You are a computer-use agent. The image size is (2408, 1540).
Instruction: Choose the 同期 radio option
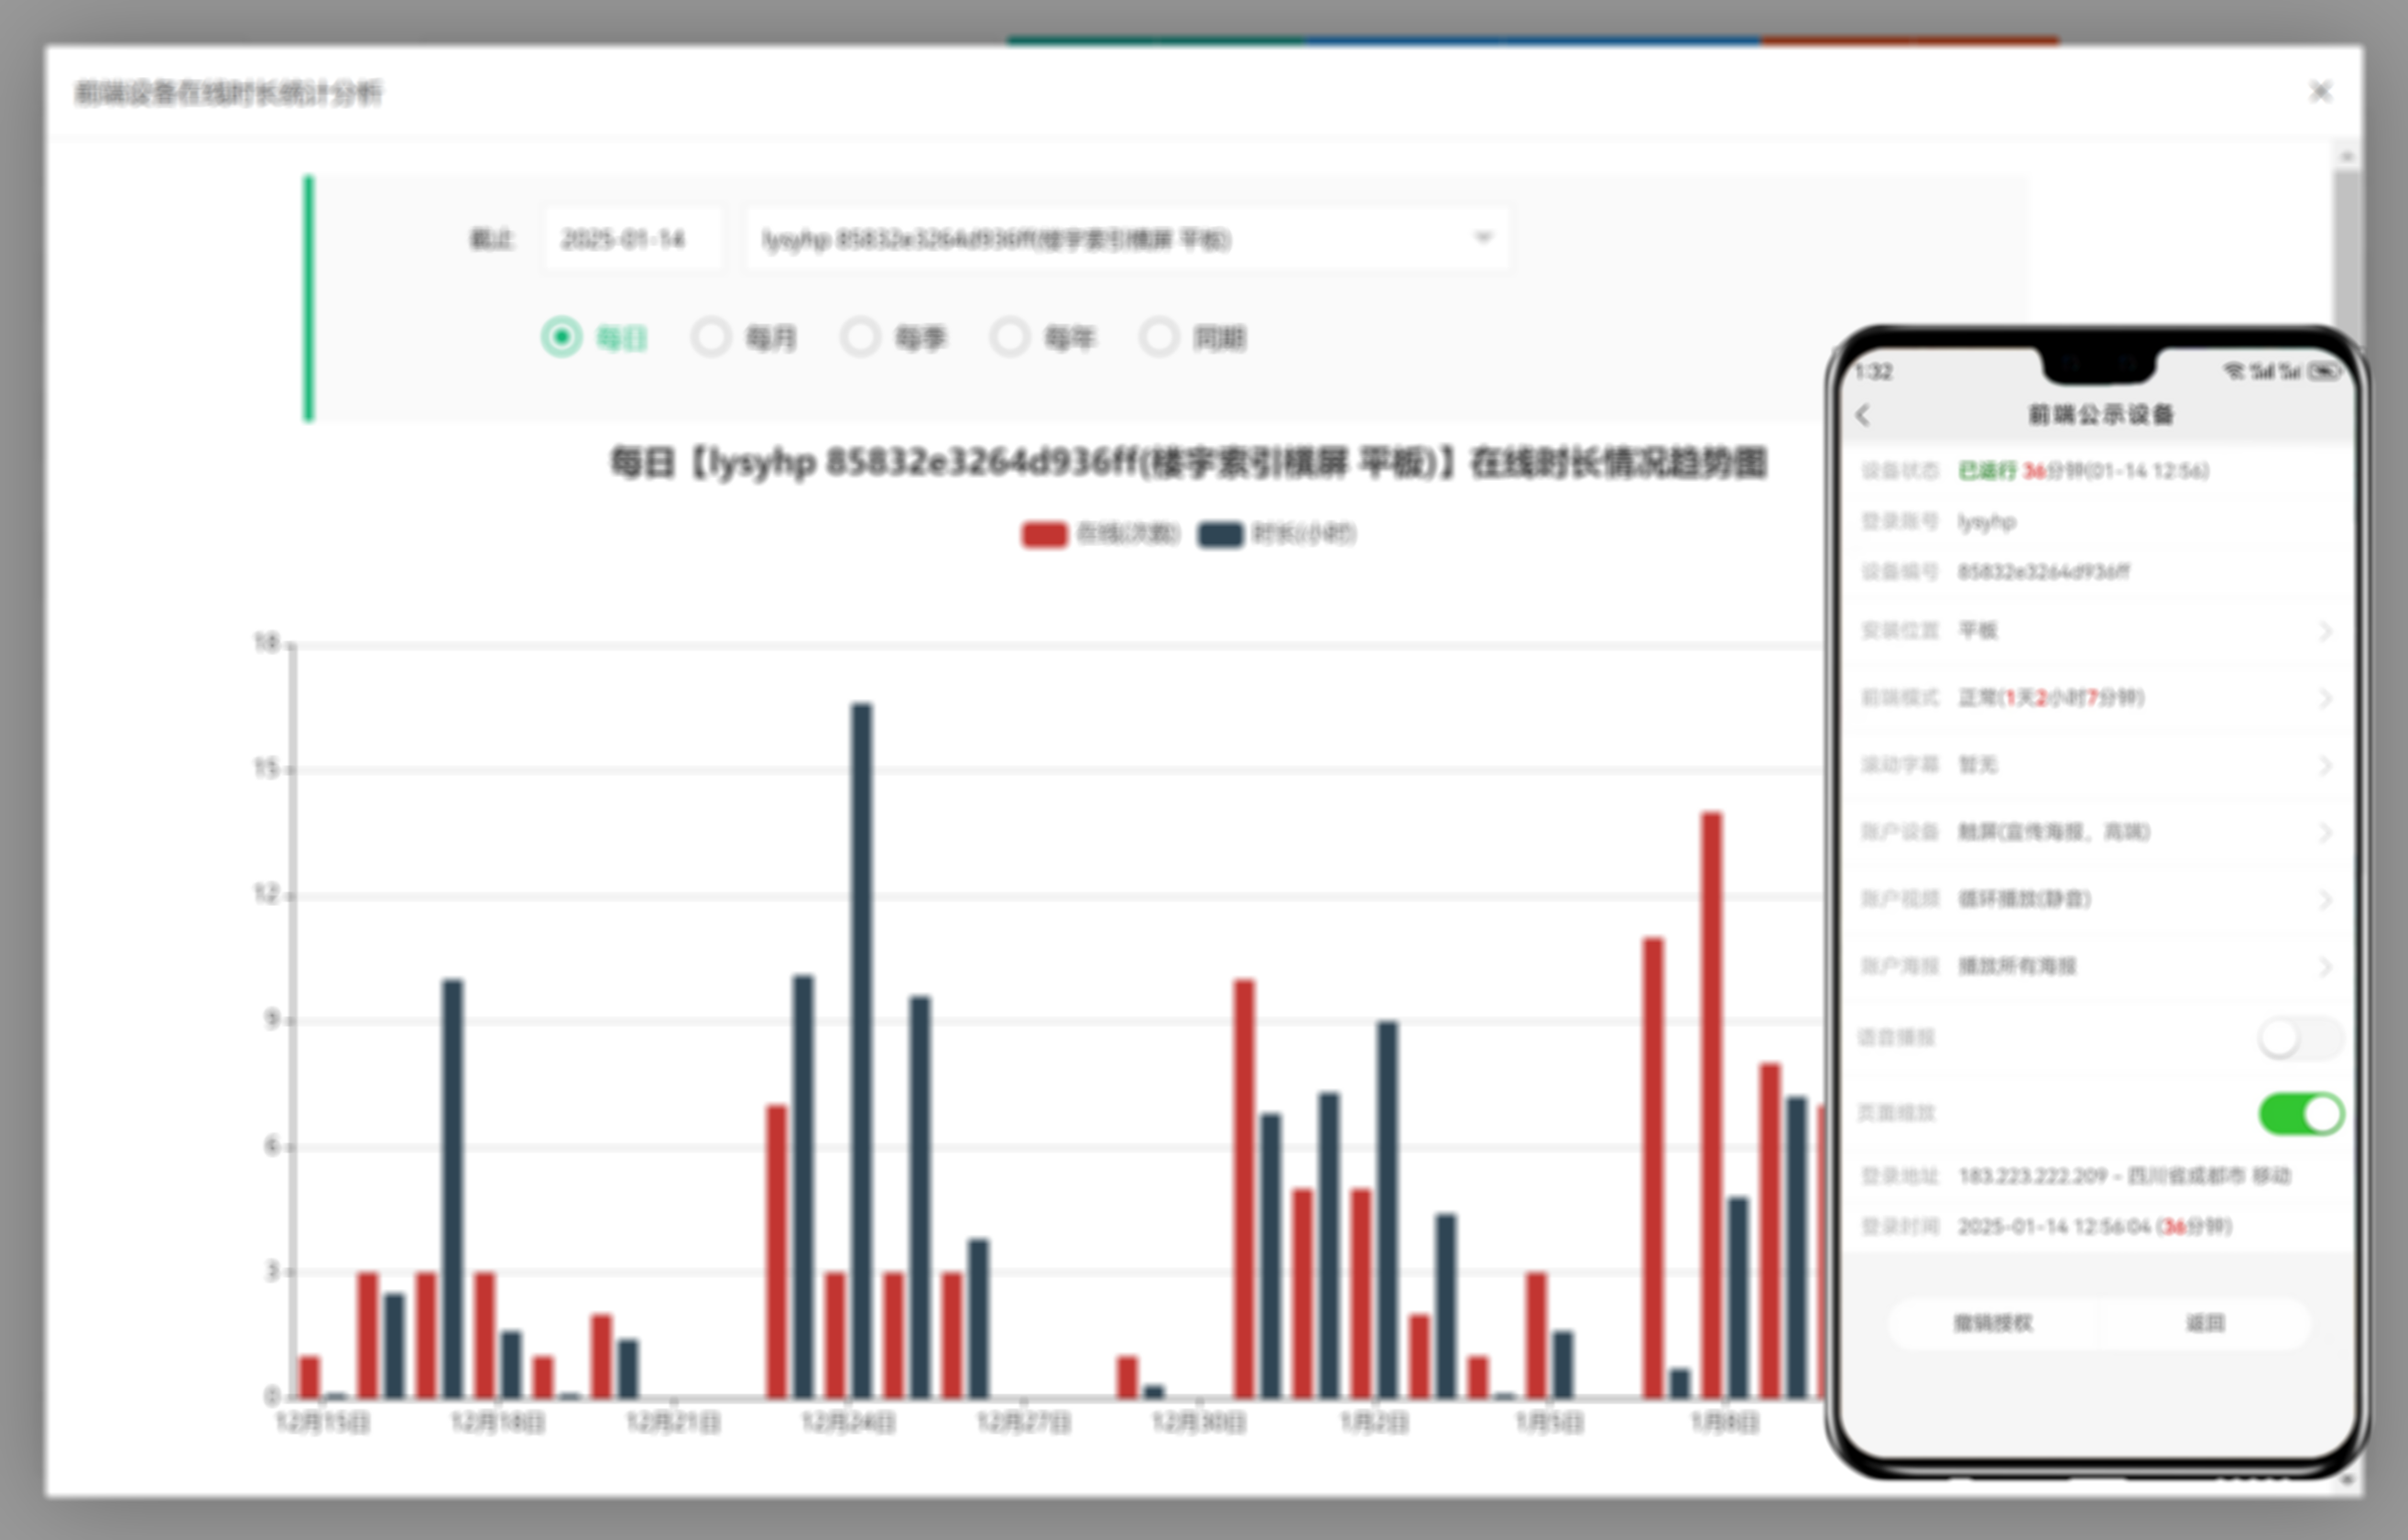pos(1159,338)
